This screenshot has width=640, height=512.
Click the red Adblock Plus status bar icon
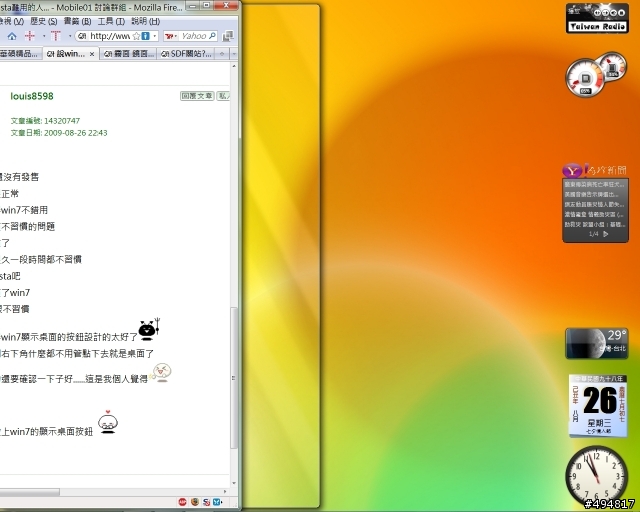(182, 502)
